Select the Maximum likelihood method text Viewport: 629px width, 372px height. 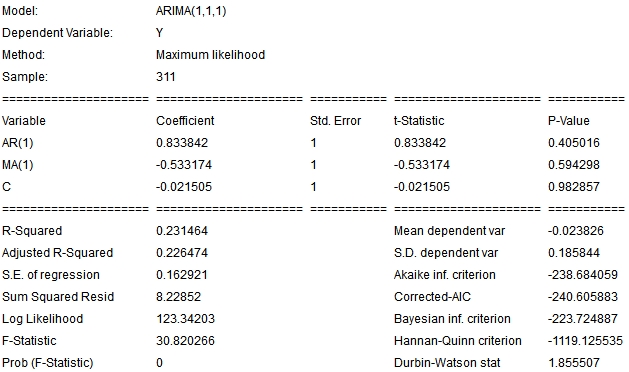211,55
